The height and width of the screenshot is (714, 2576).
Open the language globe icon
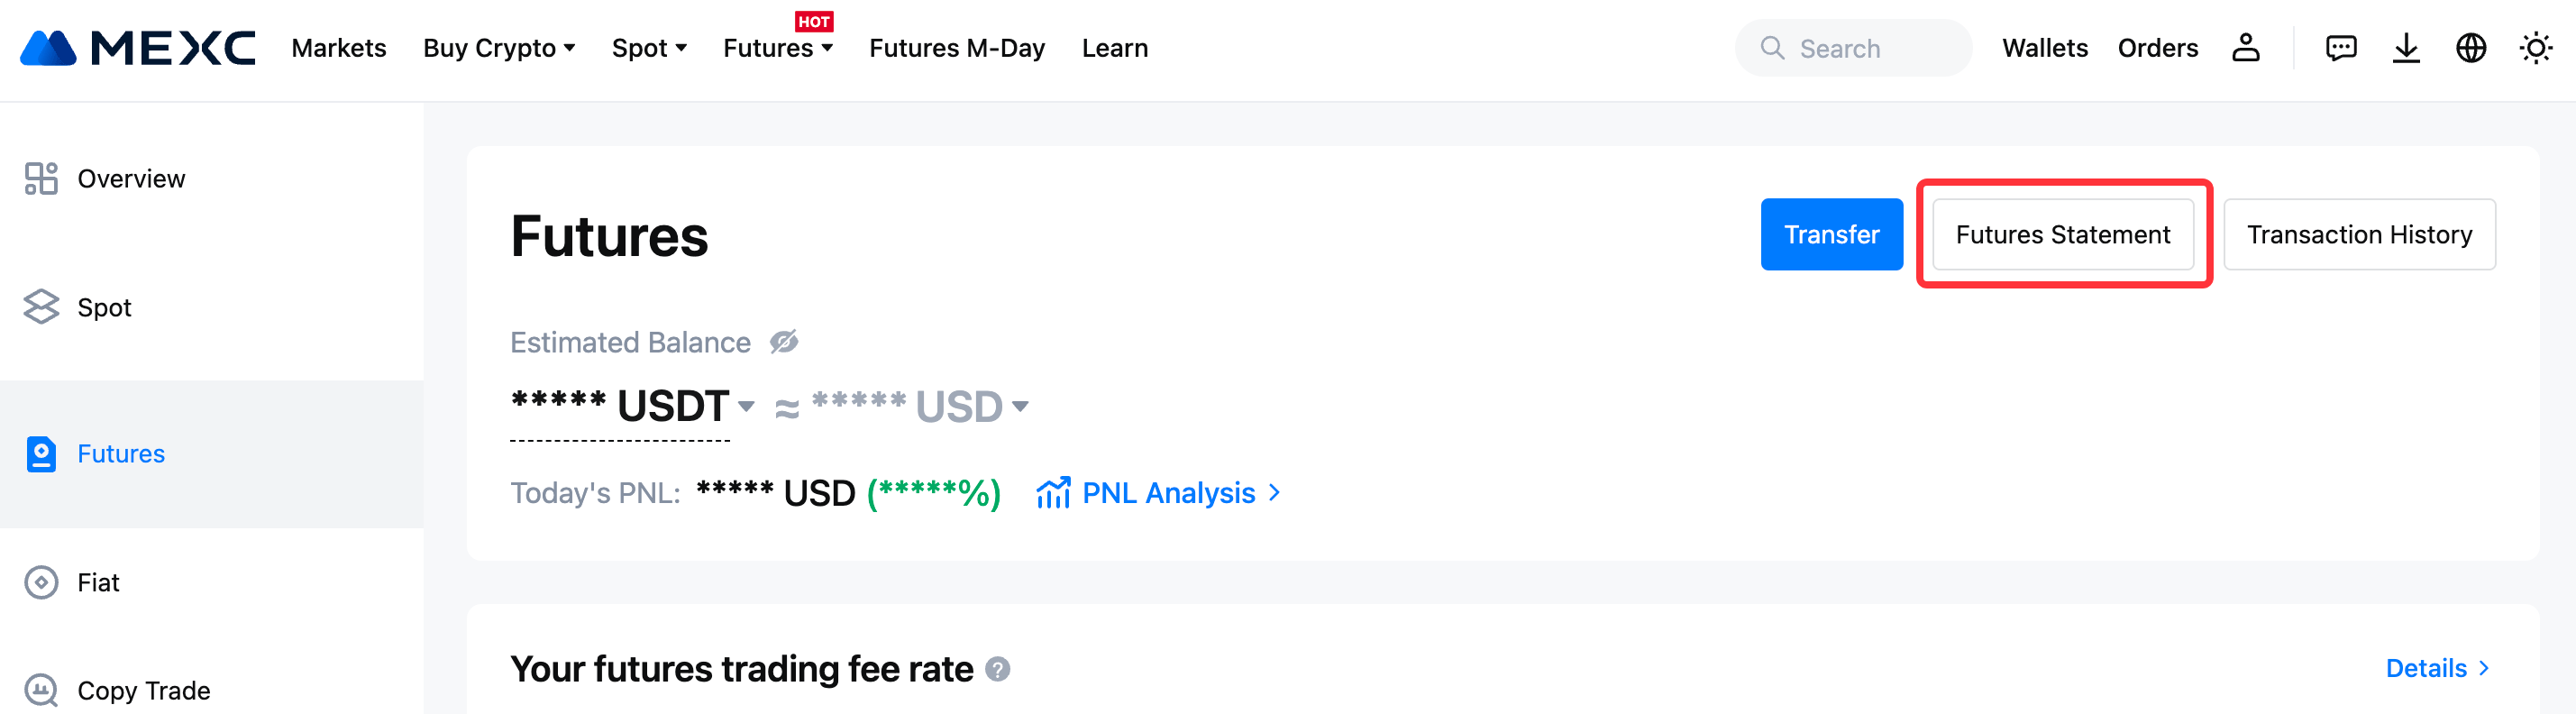2471,48
